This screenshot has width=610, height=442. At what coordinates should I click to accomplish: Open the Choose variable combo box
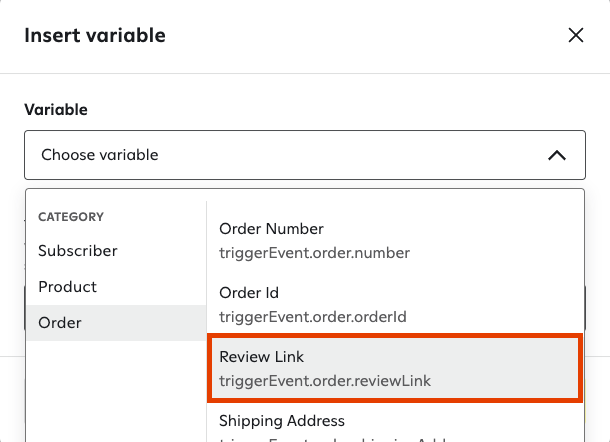click(305, 155)
